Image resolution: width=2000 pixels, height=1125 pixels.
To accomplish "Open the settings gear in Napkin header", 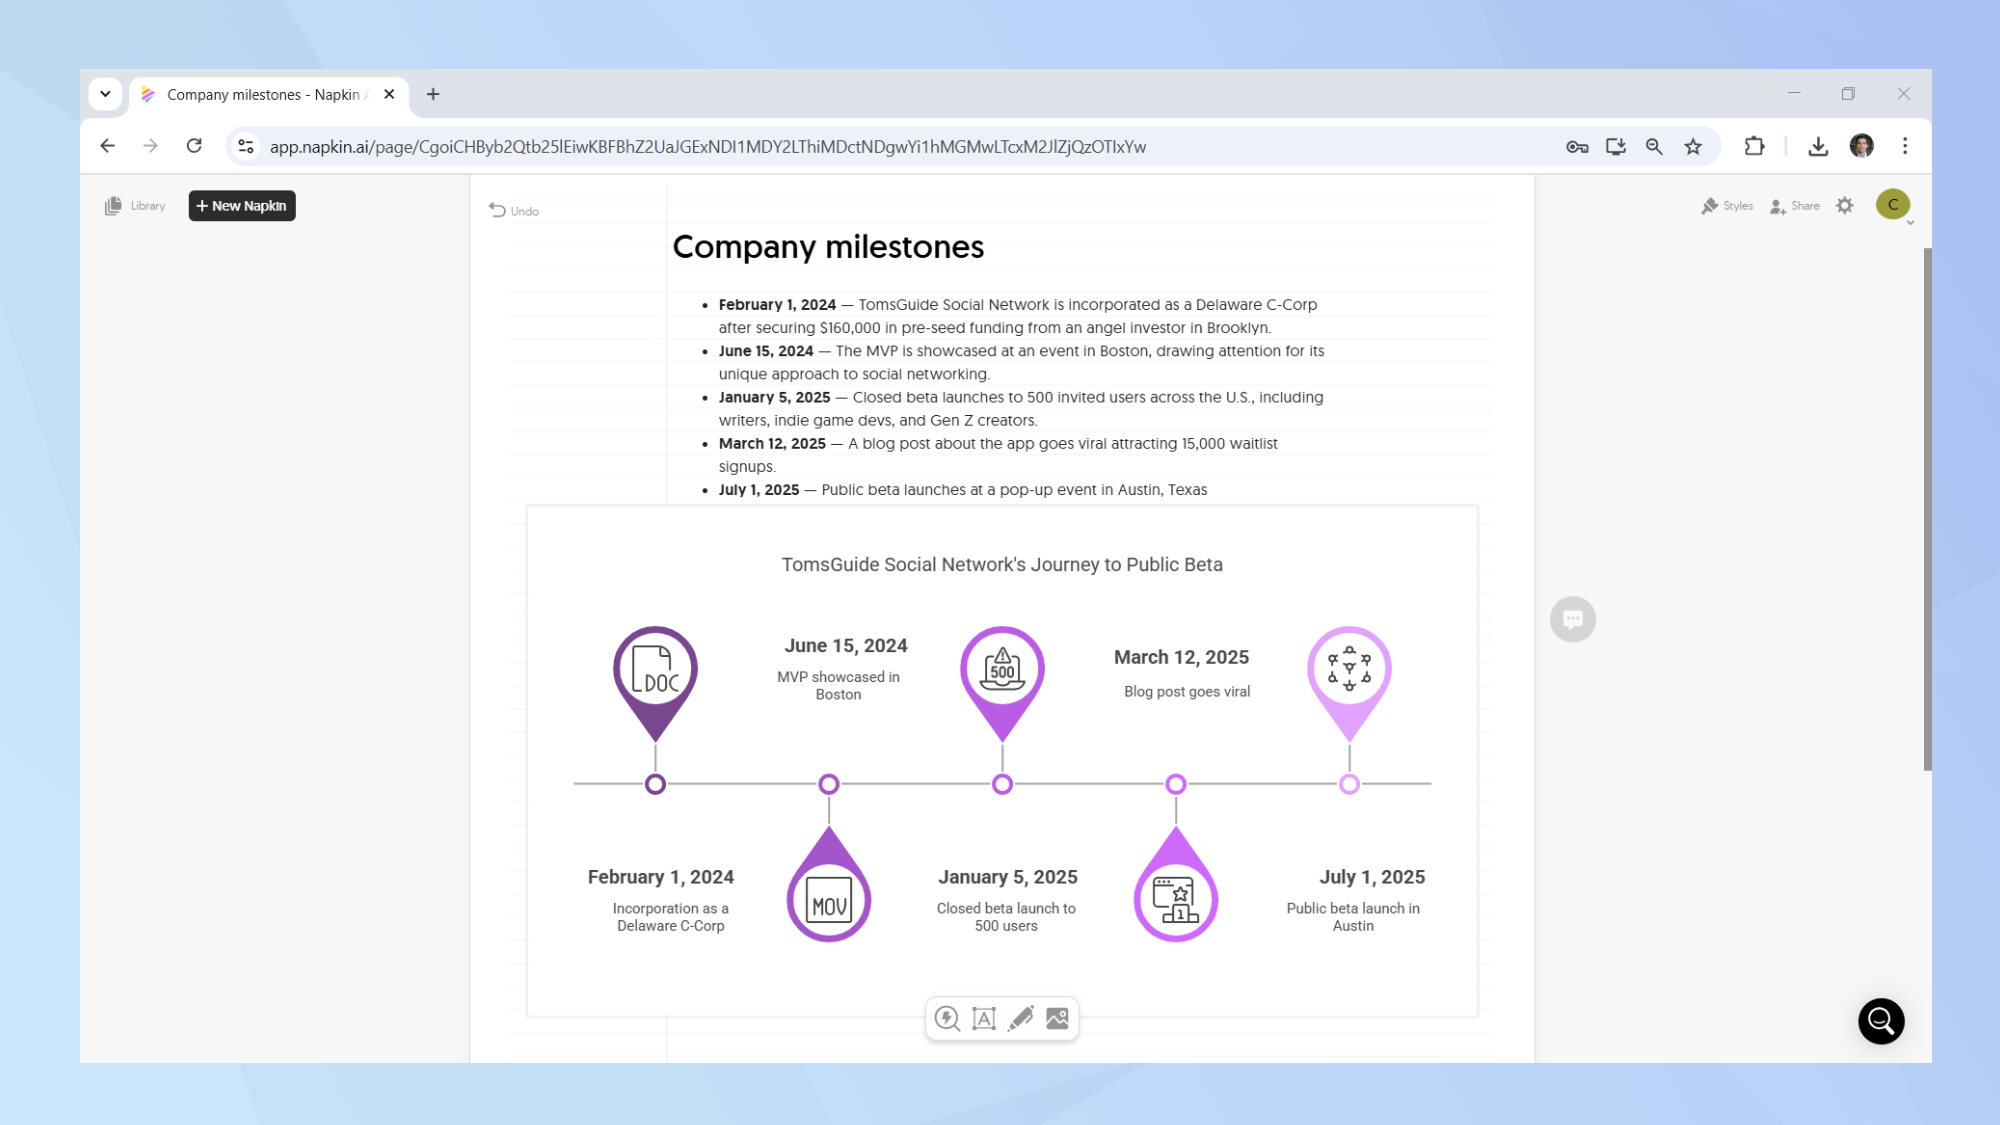I will [x=1845, y=205].
